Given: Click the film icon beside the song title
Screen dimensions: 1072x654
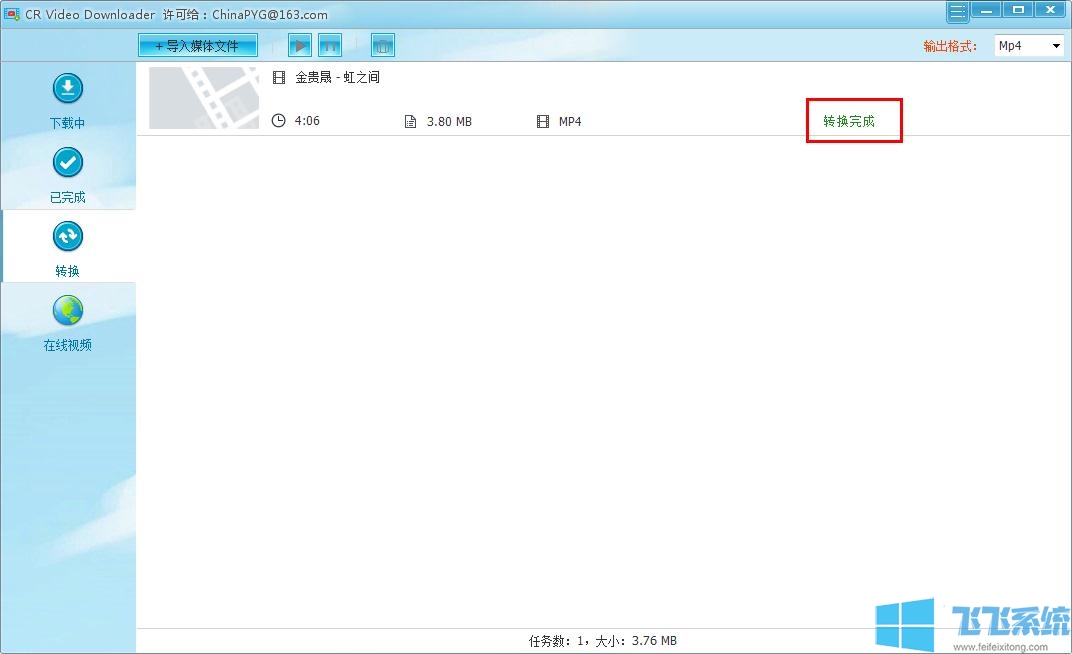Looking at the screenshot, I should [x=279, y=77].
